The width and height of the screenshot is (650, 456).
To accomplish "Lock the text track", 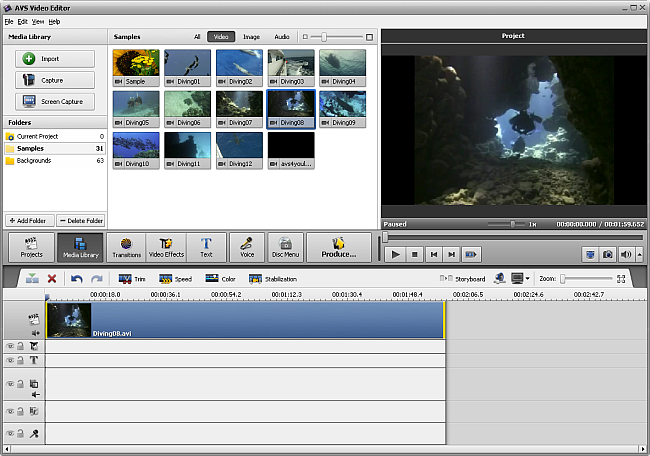I will [20, 360].
